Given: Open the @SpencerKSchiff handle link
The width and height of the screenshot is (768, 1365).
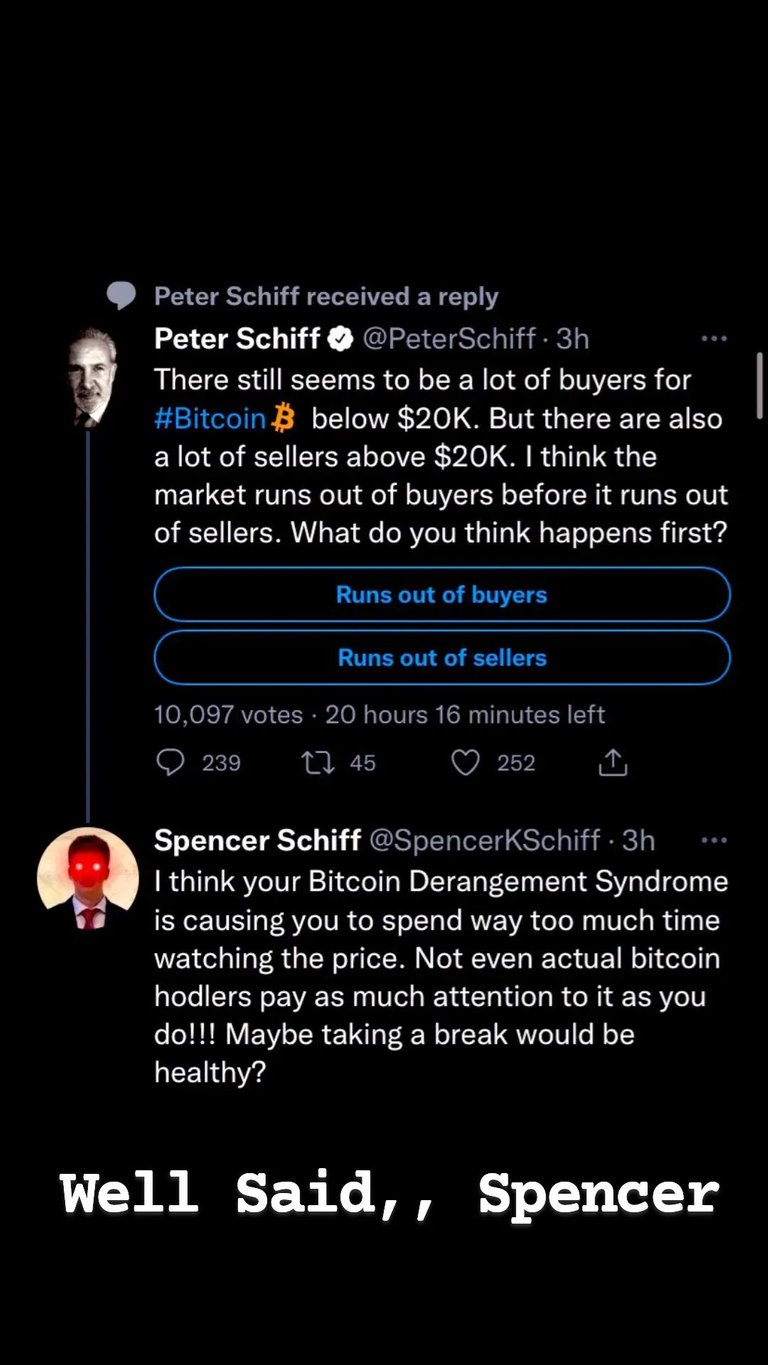Looking at the screenshot, I should [485, 840].
